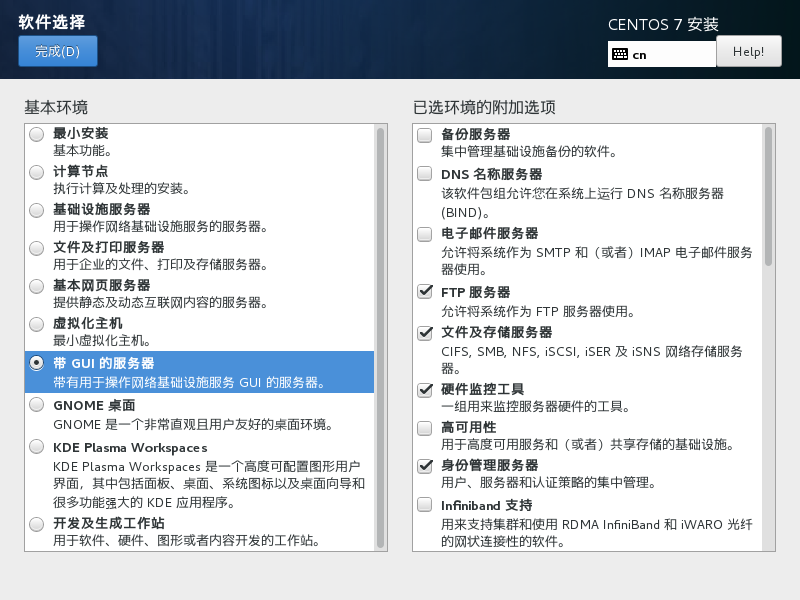Pick the 虚拟化主机 radio button
Viewport: 800px width, 600px height.
point(36,324)
